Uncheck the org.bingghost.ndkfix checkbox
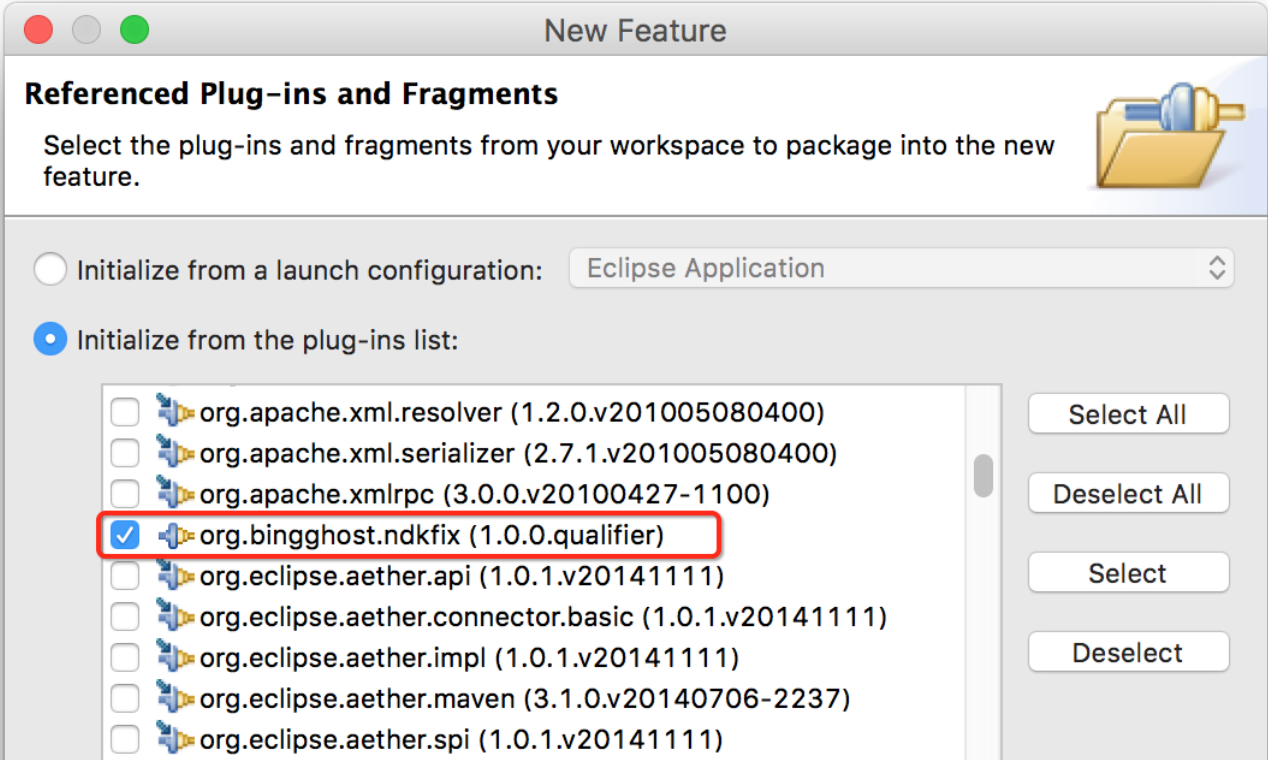 (x=125, y=536)
